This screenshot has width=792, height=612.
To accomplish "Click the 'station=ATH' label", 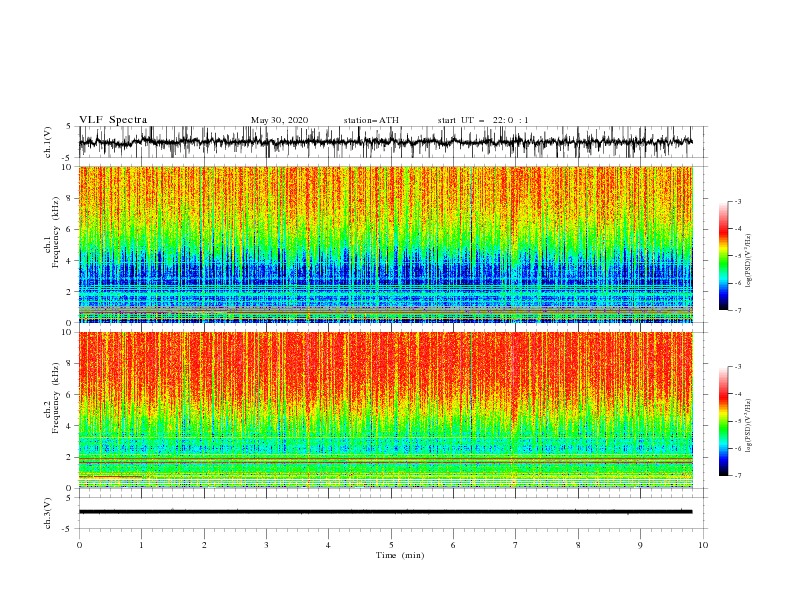I will click(x=371, y=120).
